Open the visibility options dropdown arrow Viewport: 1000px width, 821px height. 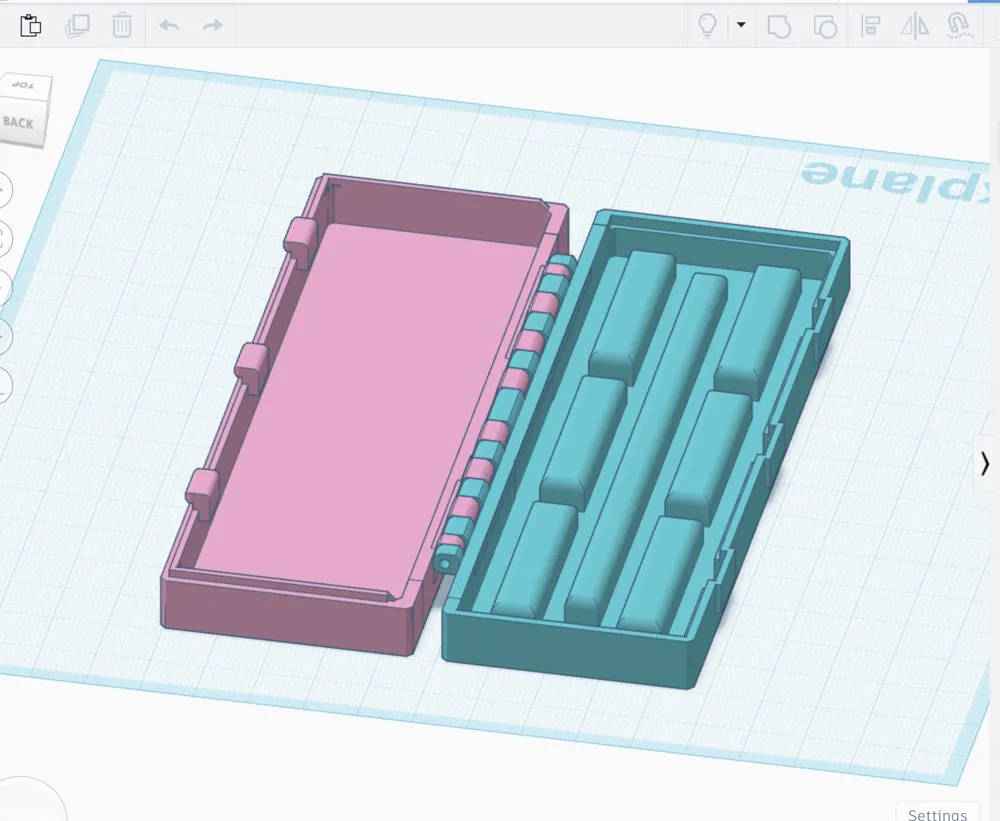(x=741, y=24)
